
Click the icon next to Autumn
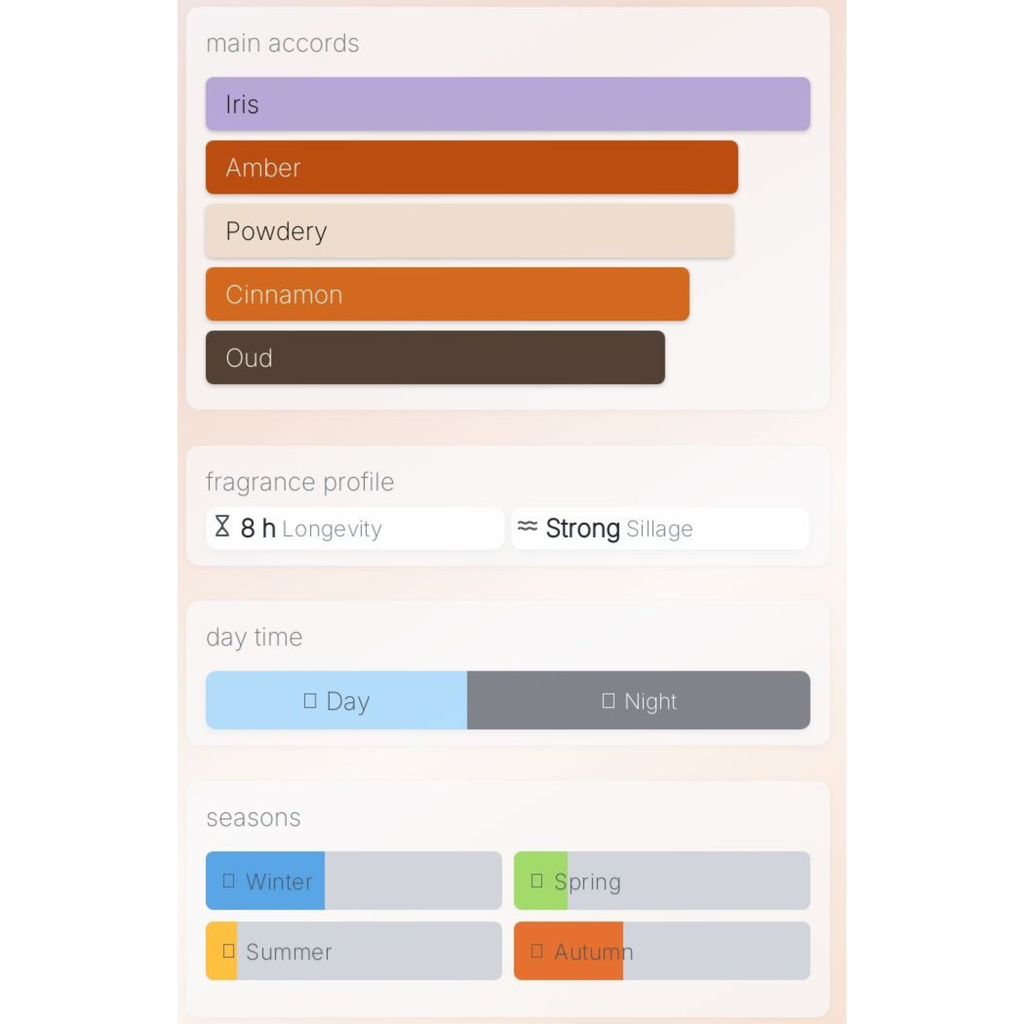click(537, 951)
